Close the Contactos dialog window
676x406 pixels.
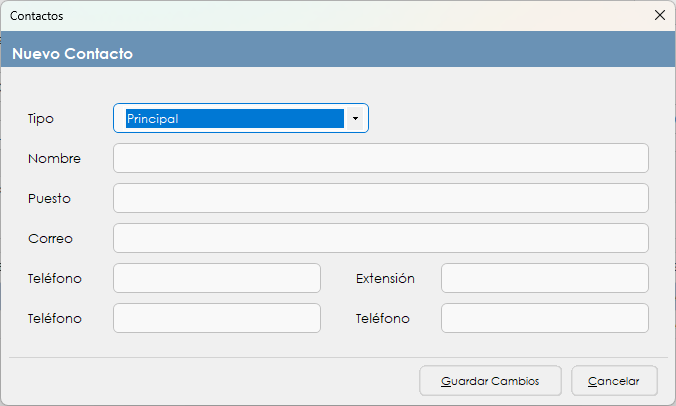659,15
